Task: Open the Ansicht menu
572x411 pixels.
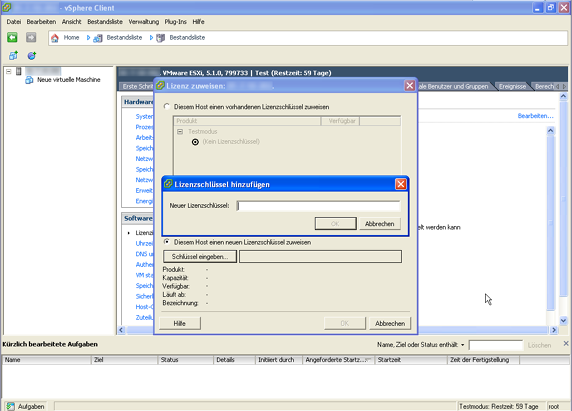Action: [x=72, y=22]
